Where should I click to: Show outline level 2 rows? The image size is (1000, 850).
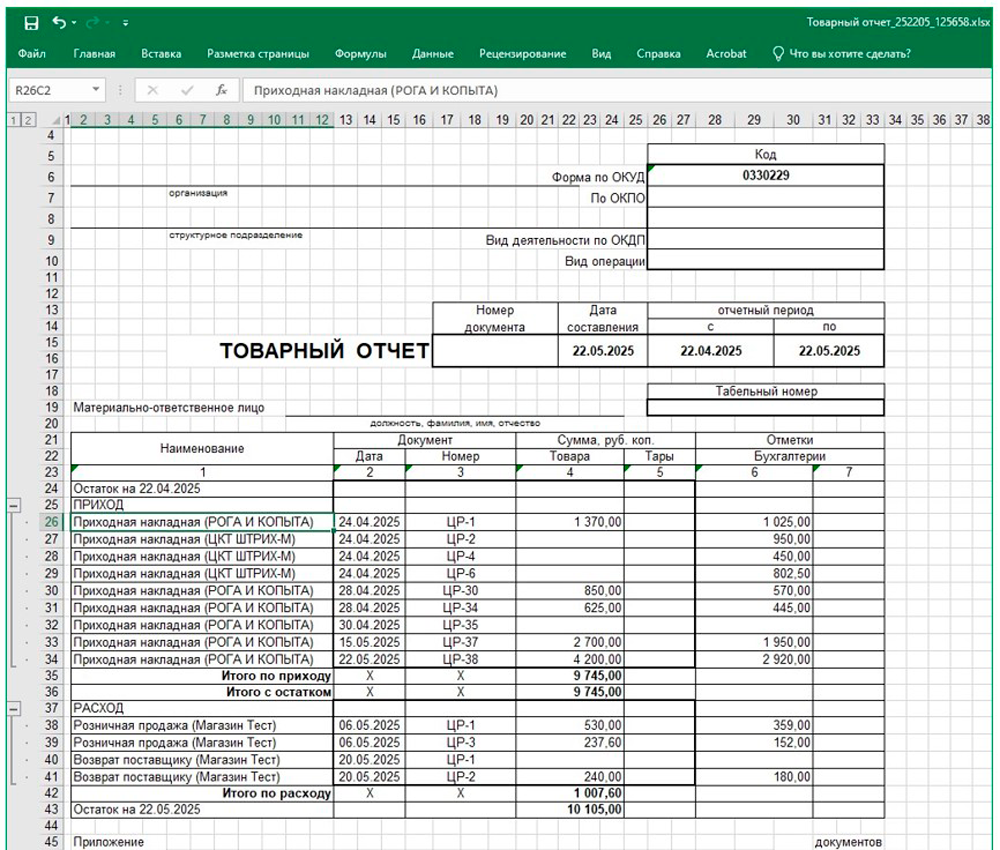(x=28, y=121)
